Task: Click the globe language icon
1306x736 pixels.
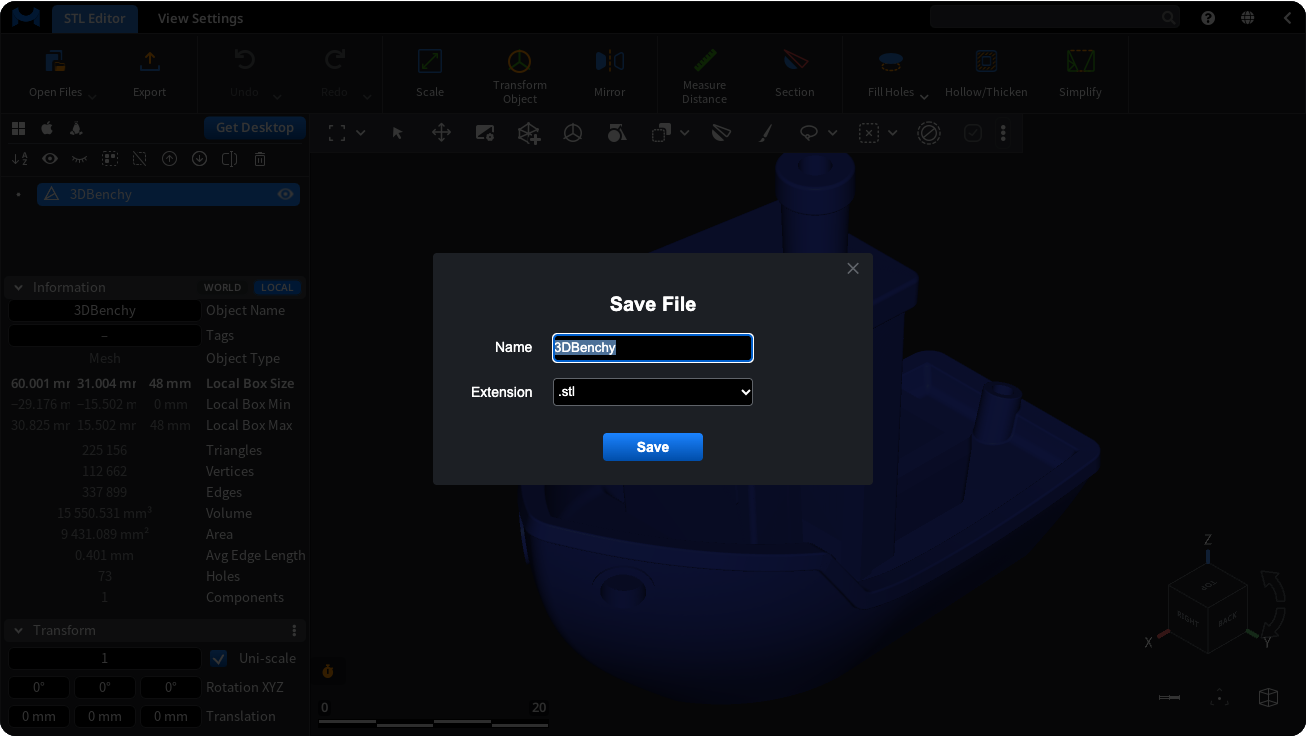Action: pos(1248,18)
